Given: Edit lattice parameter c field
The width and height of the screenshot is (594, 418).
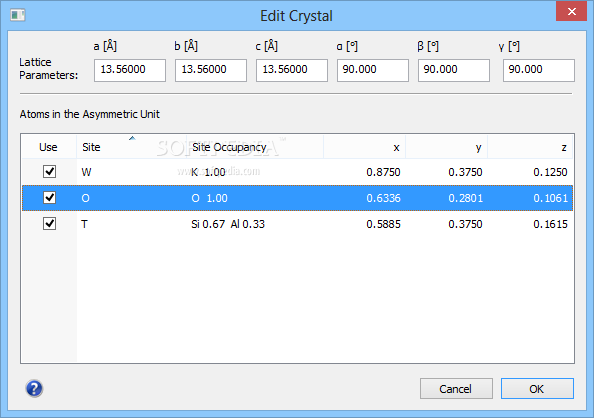Looking at the screenshot, I should (x=292, y=70).
